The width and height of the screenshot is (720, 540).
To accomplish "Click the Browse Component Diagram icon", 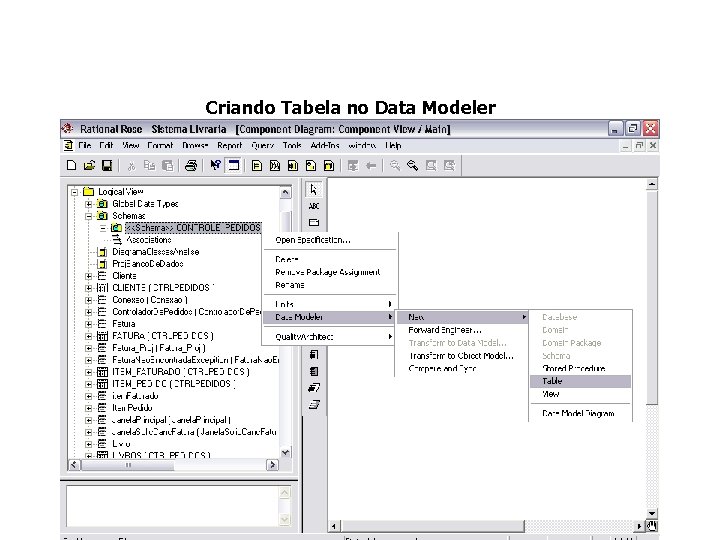I will click(x=293, y=166).
